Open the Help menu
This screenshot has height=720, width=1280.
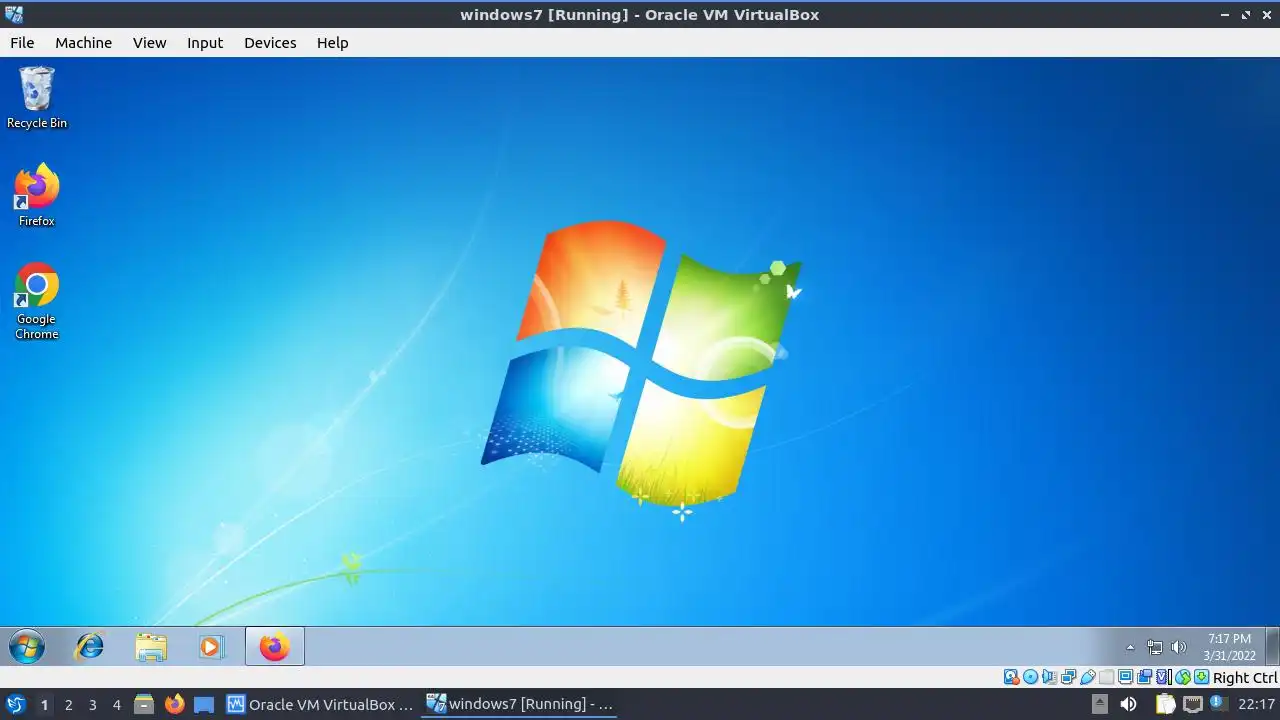332,43
